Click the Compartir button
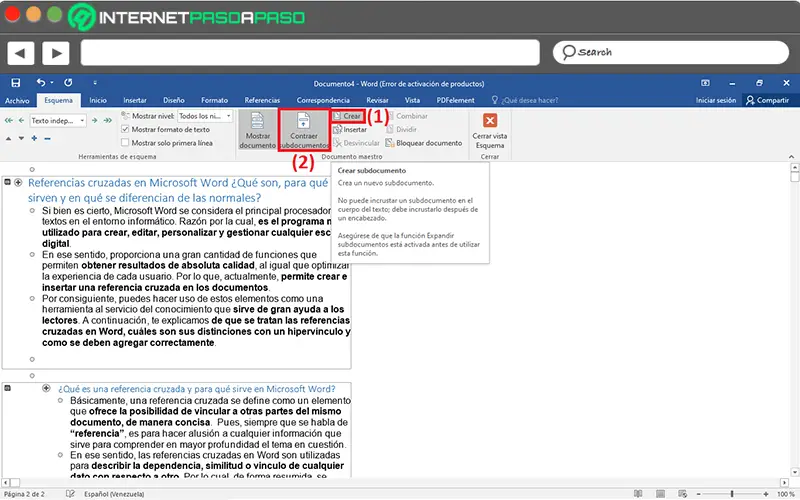The image size is (800, 500). point(767,100)
